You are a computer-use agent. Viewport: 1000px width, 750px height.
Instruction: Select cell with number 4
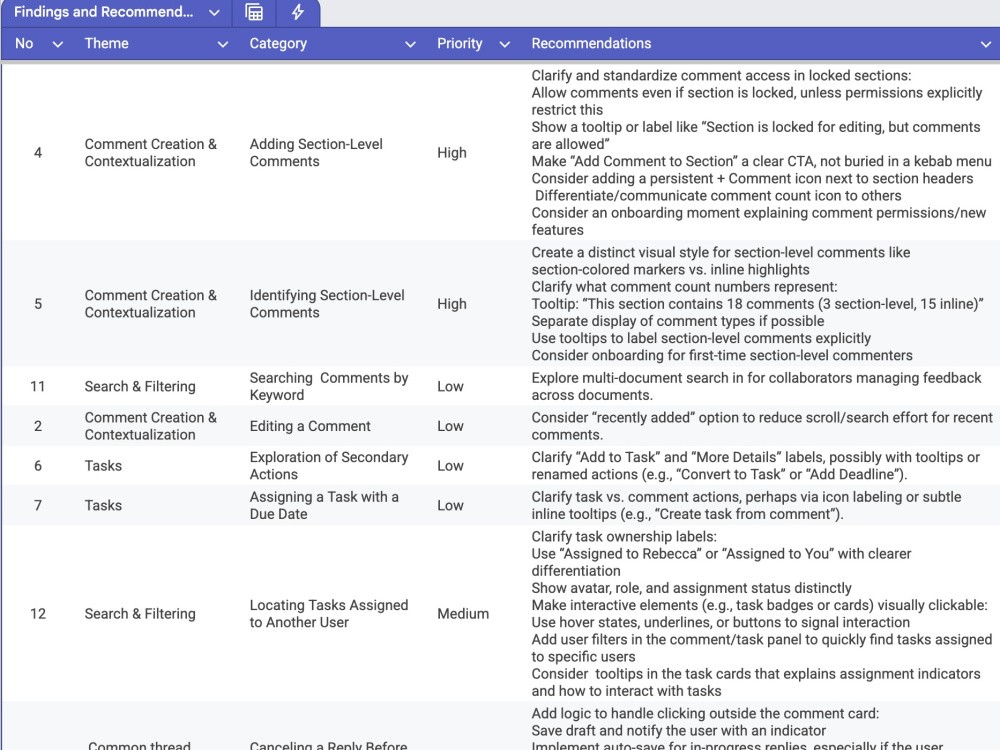[38, 153]
